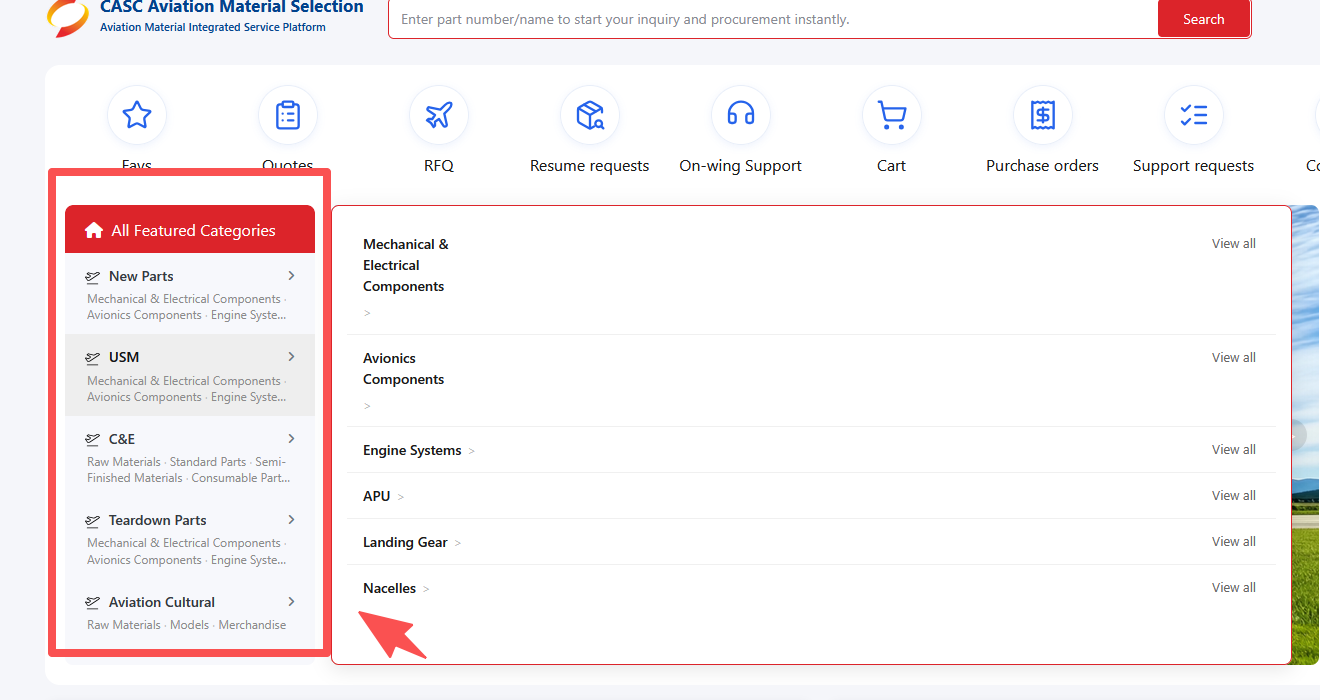The height and width of the screenshot is (700, 1320).
Task: Expand arrow next to Engine Systems
Action: (x=472, y=451)
